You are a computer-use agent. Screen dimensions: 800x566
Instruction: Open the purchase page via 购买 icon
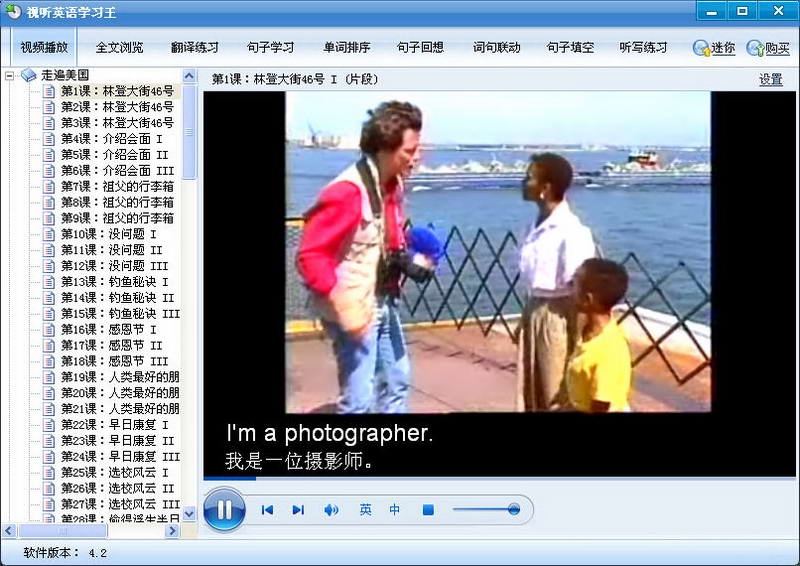tap(768, 48)
